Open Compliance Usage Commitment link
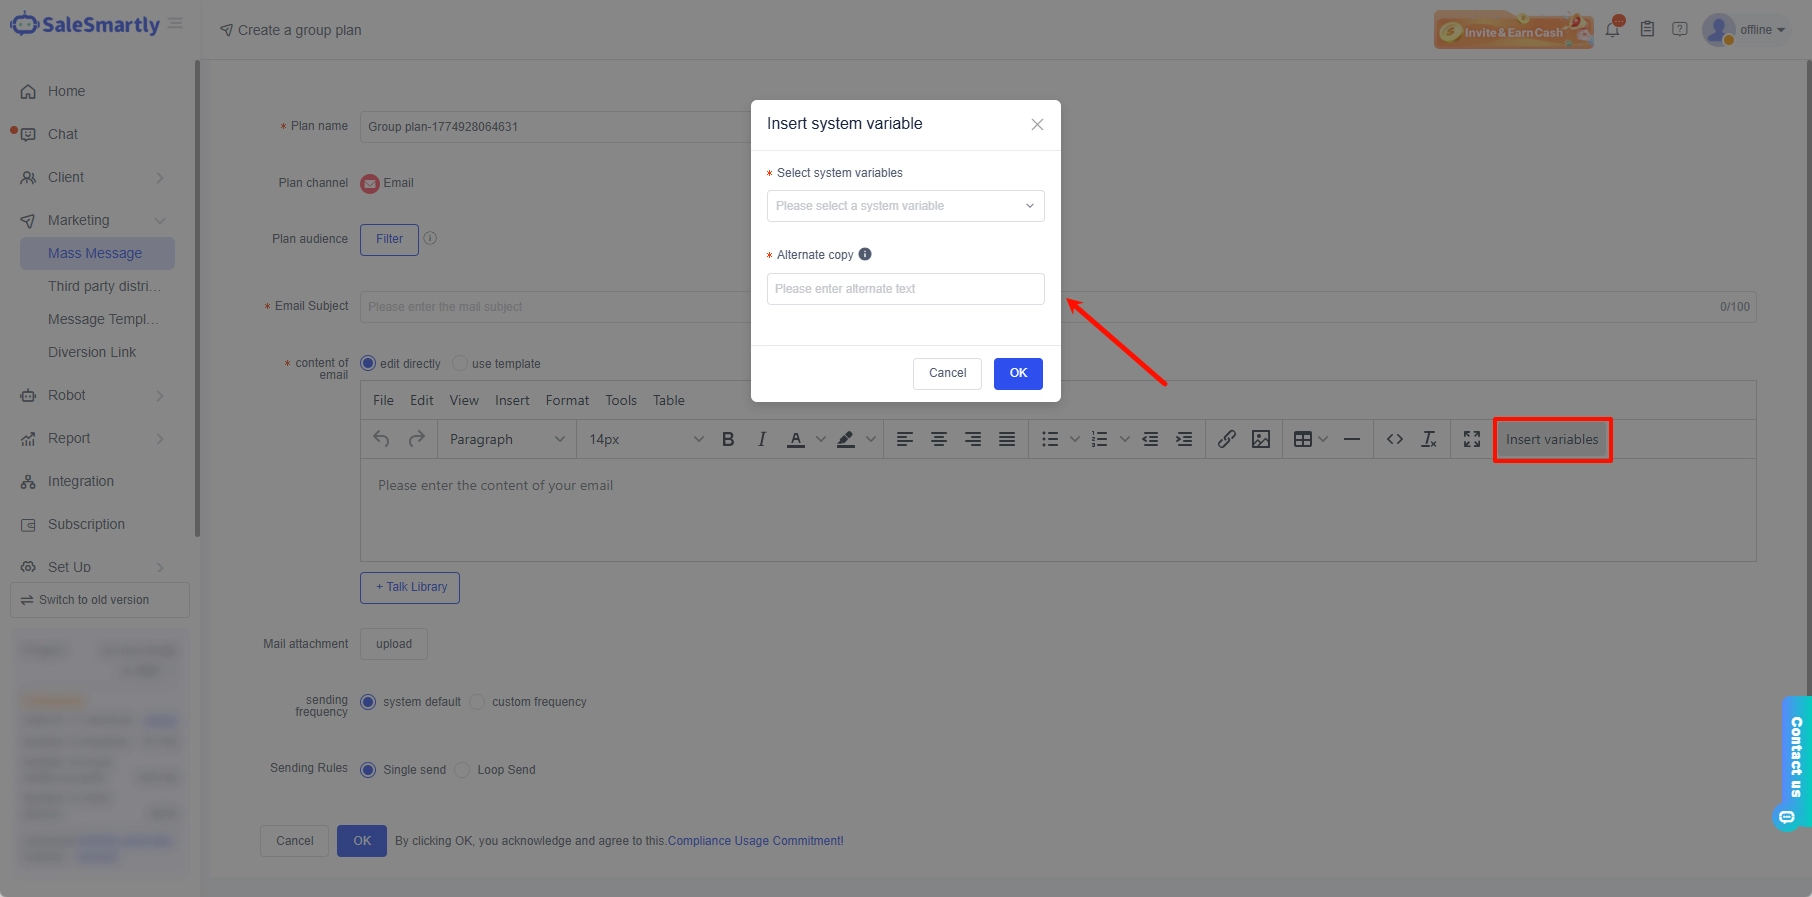This screenshot has width=1812, height=897. [x=755, y=841]
